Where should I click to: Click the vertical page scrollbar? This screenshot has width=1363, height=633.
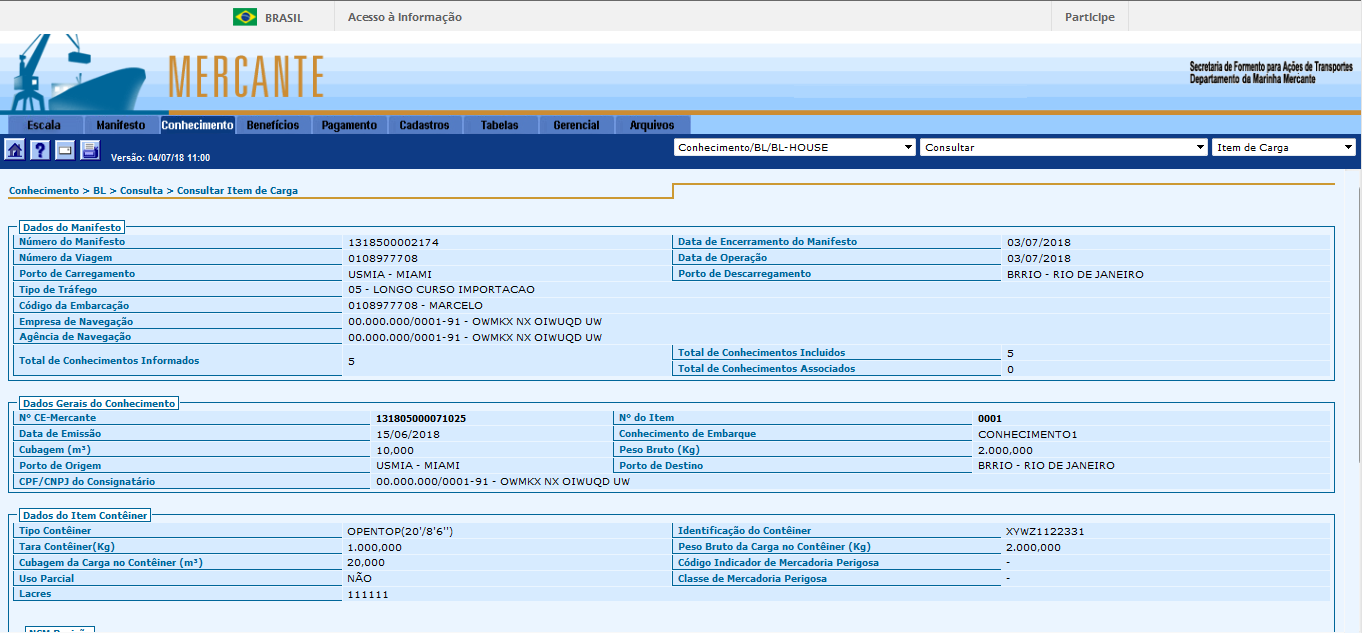click(1354, 400)
